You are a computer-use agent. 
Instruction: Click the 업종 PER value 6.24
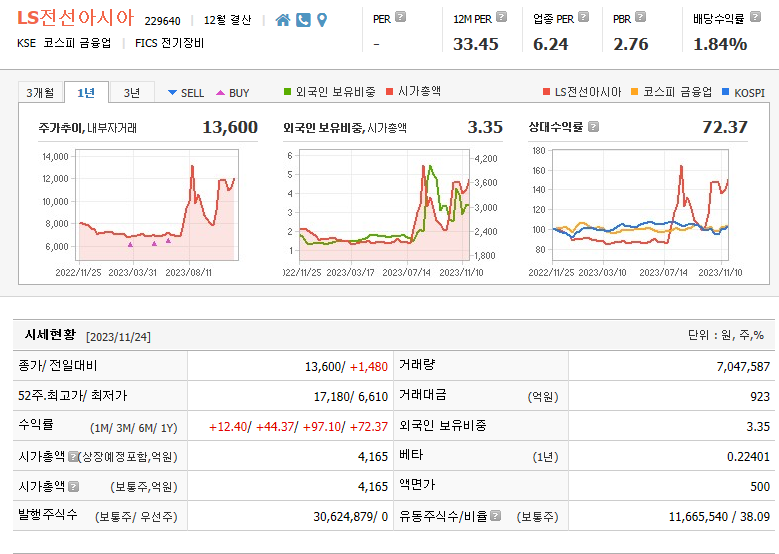550,44
